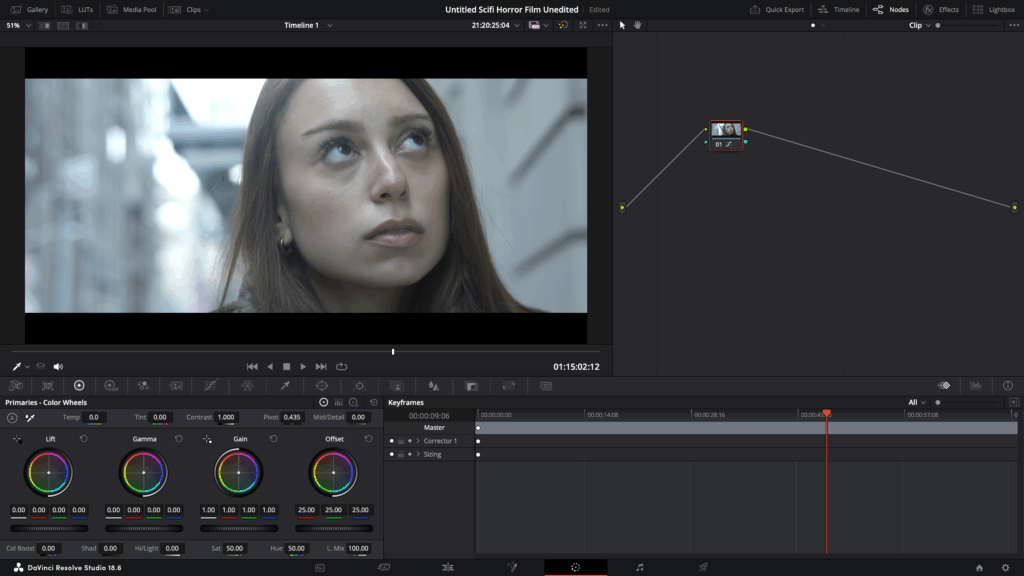Open the Curves palette

[x=211, y=385]
